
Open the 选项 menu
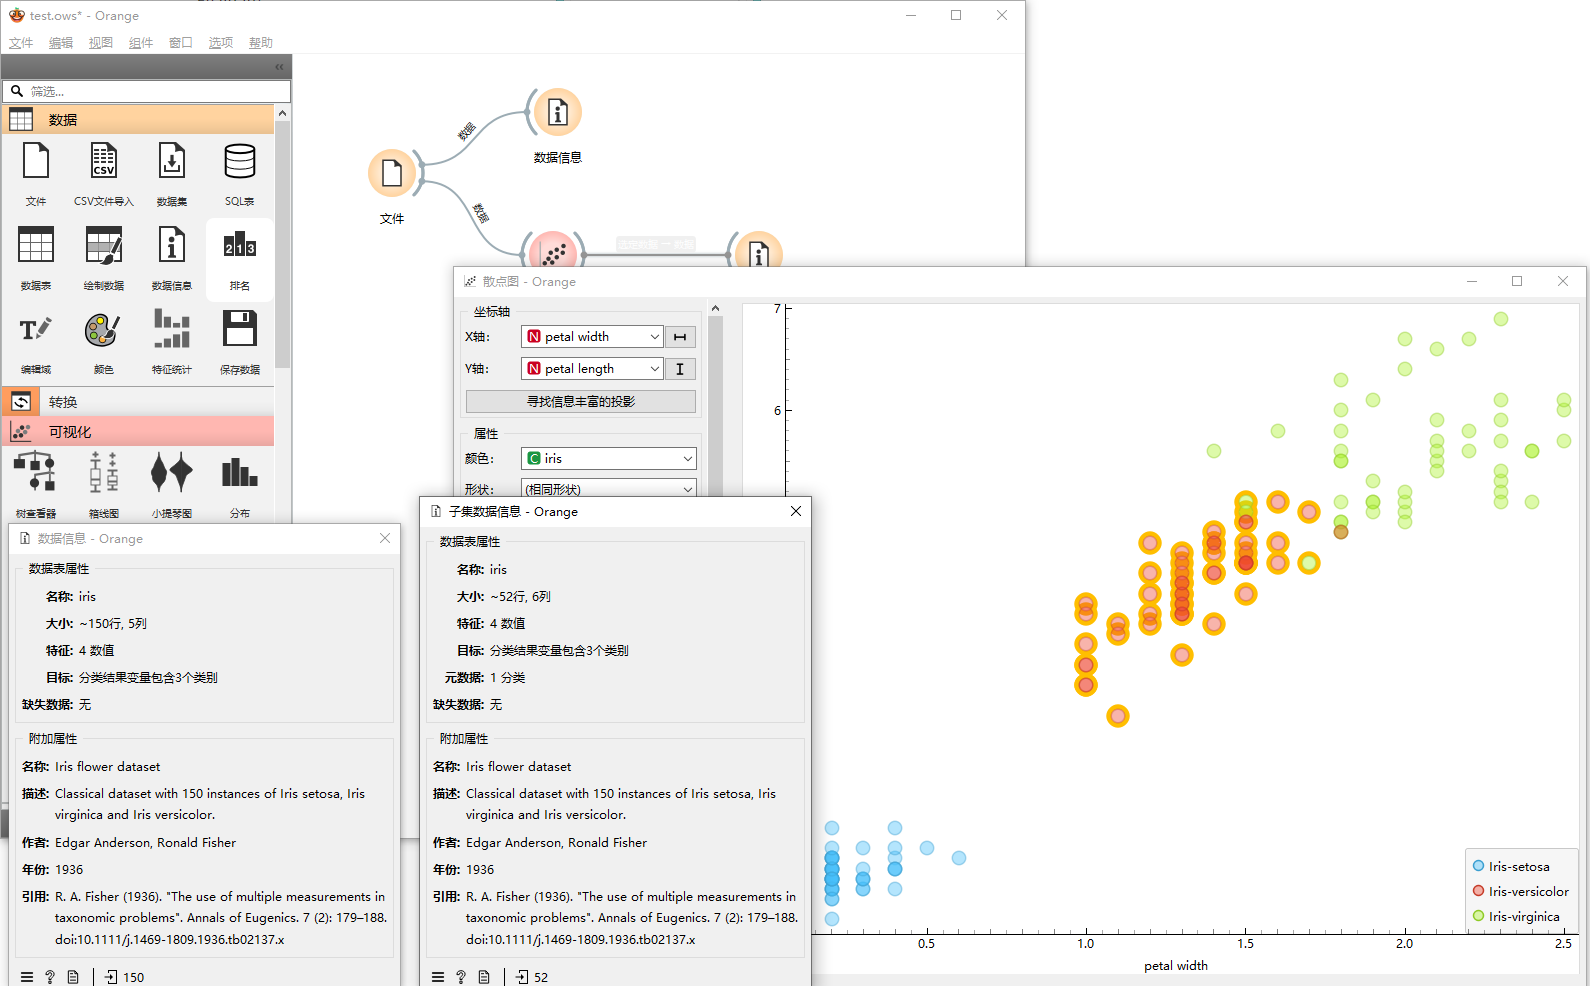pyautogui.click(x=221, y=43)
